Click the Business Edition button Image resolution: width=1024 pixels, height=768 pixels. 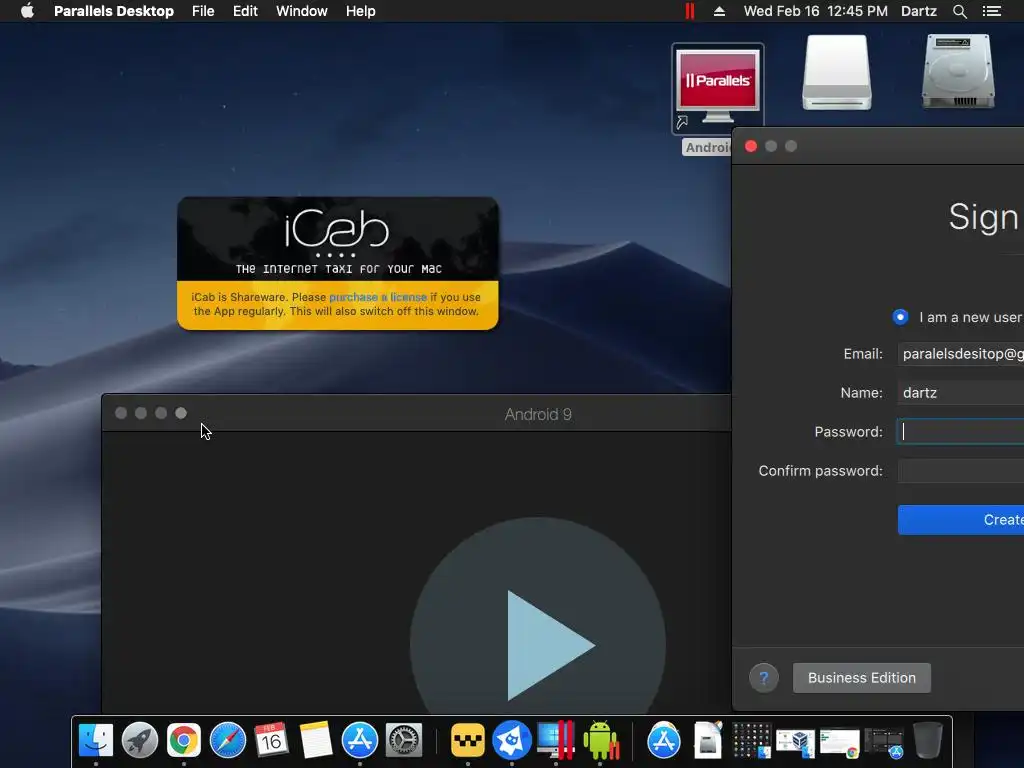(x=861, y=678)
